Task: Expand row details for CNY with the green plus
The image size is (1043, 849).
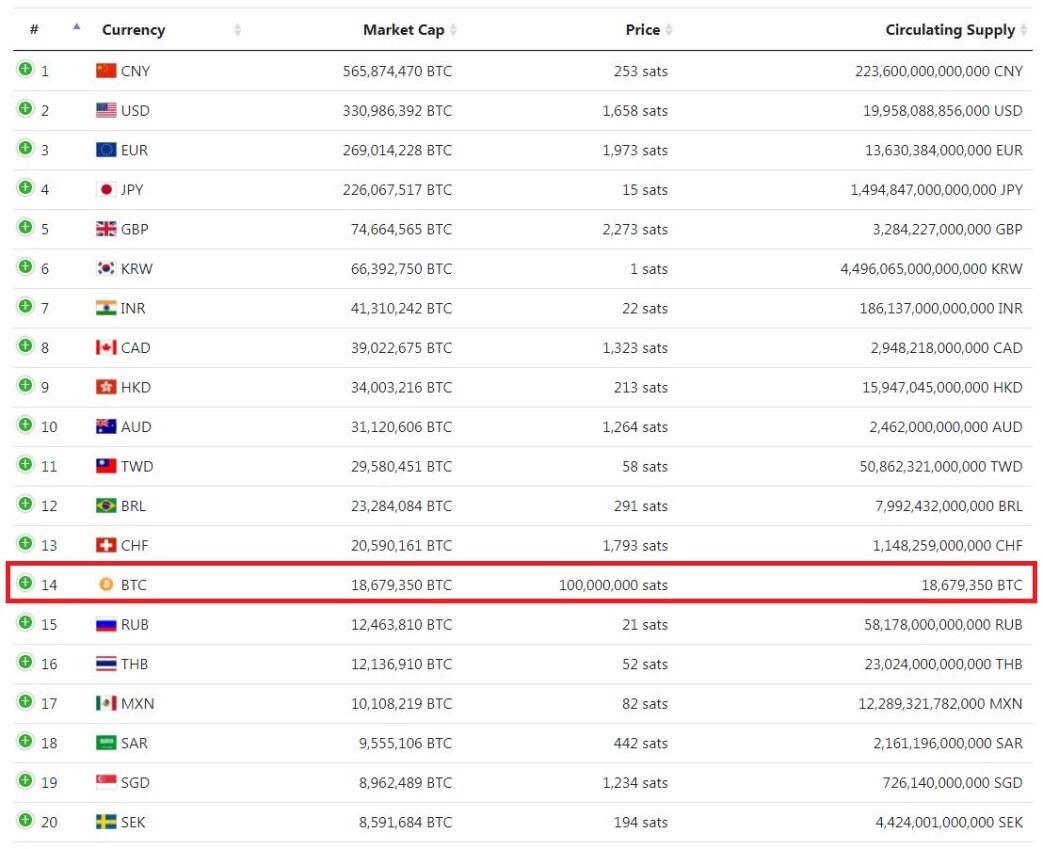Action: (x=25, y=69)
